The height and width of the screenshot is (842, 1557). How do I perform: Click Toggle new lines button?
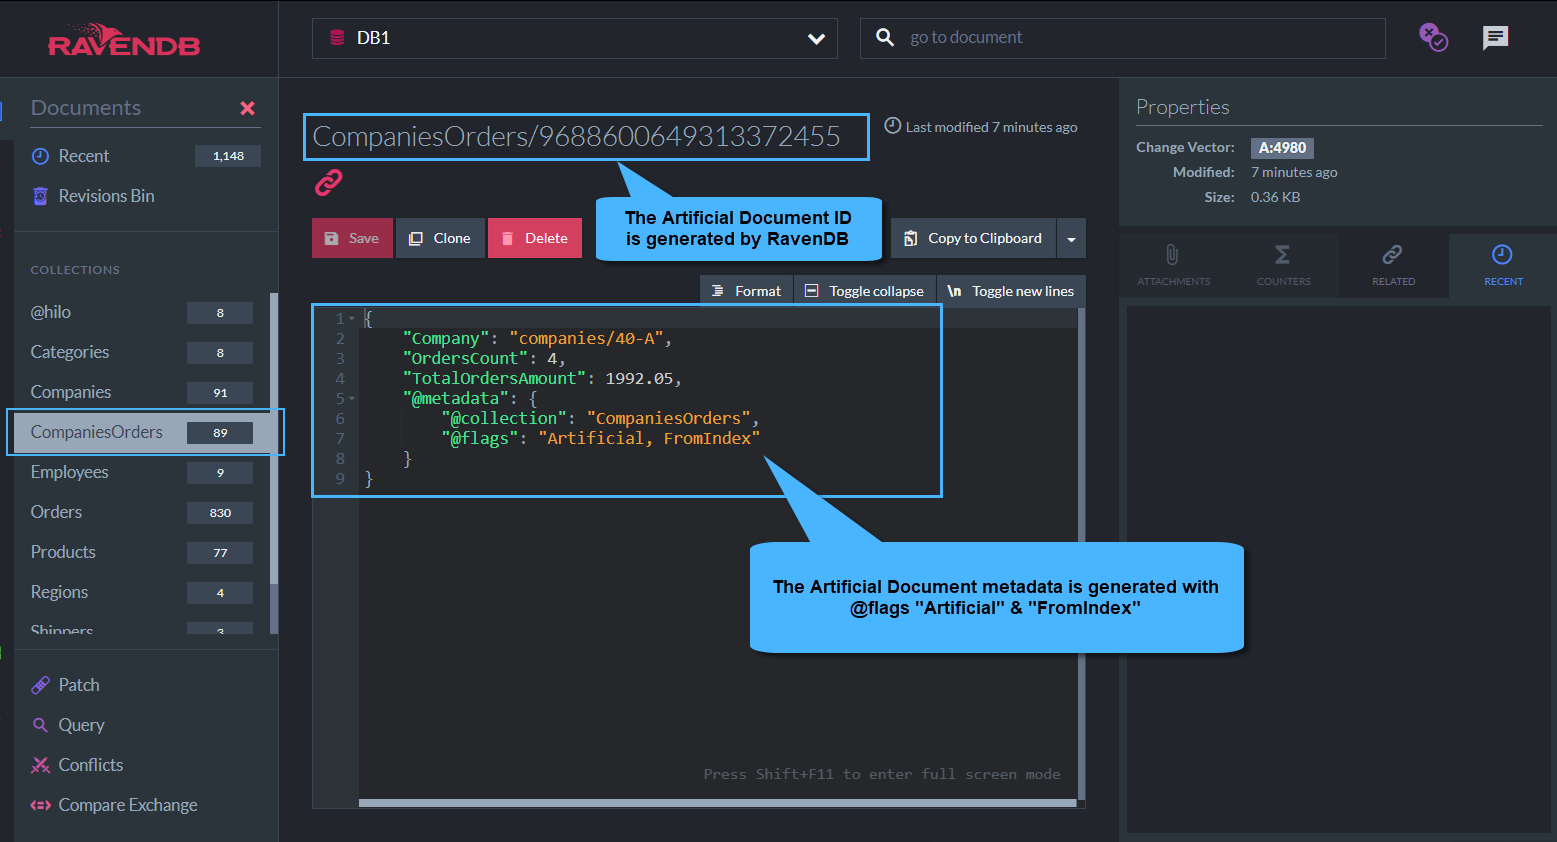pyautogui.click(x=1011, y=291)
